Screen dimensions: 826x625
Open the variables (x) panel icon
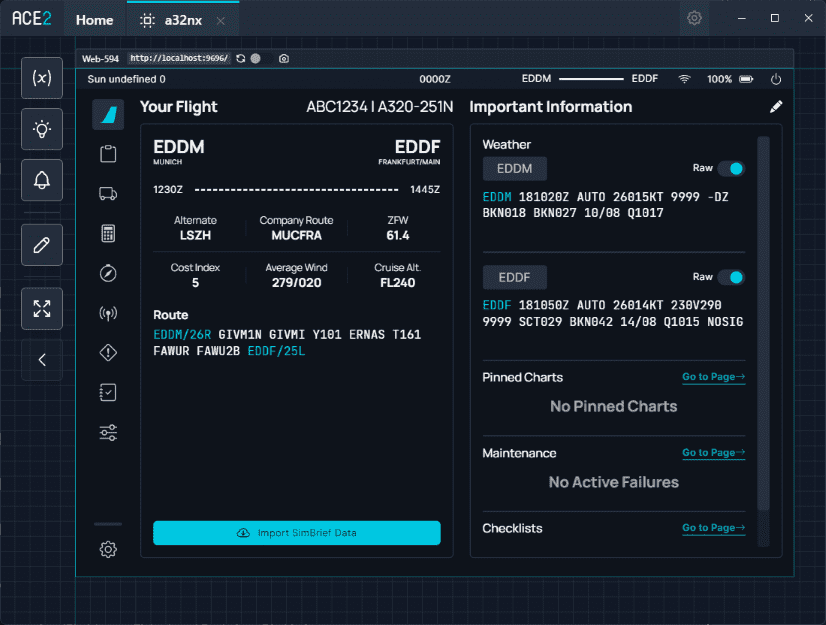click(42, 78)
